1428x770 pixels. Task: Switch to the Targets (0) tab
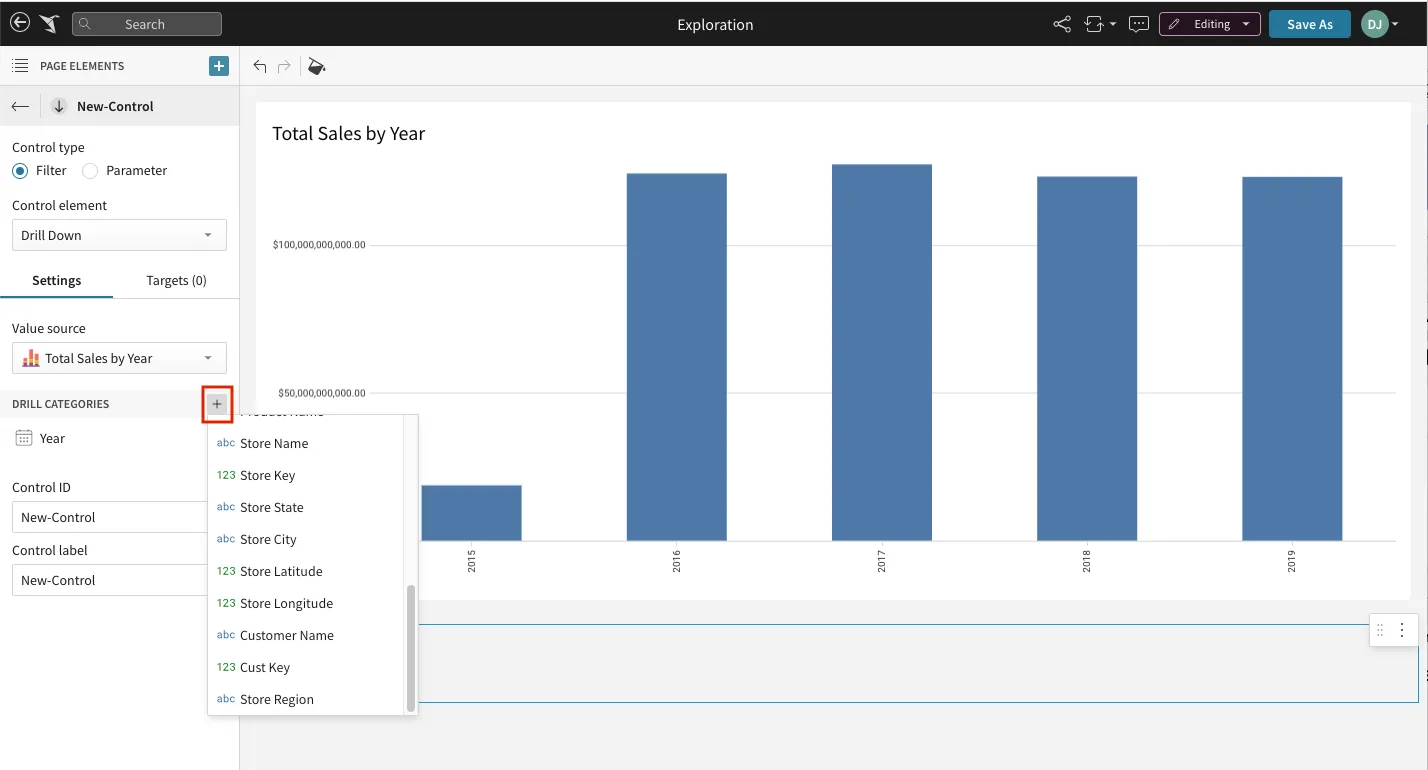176,280
